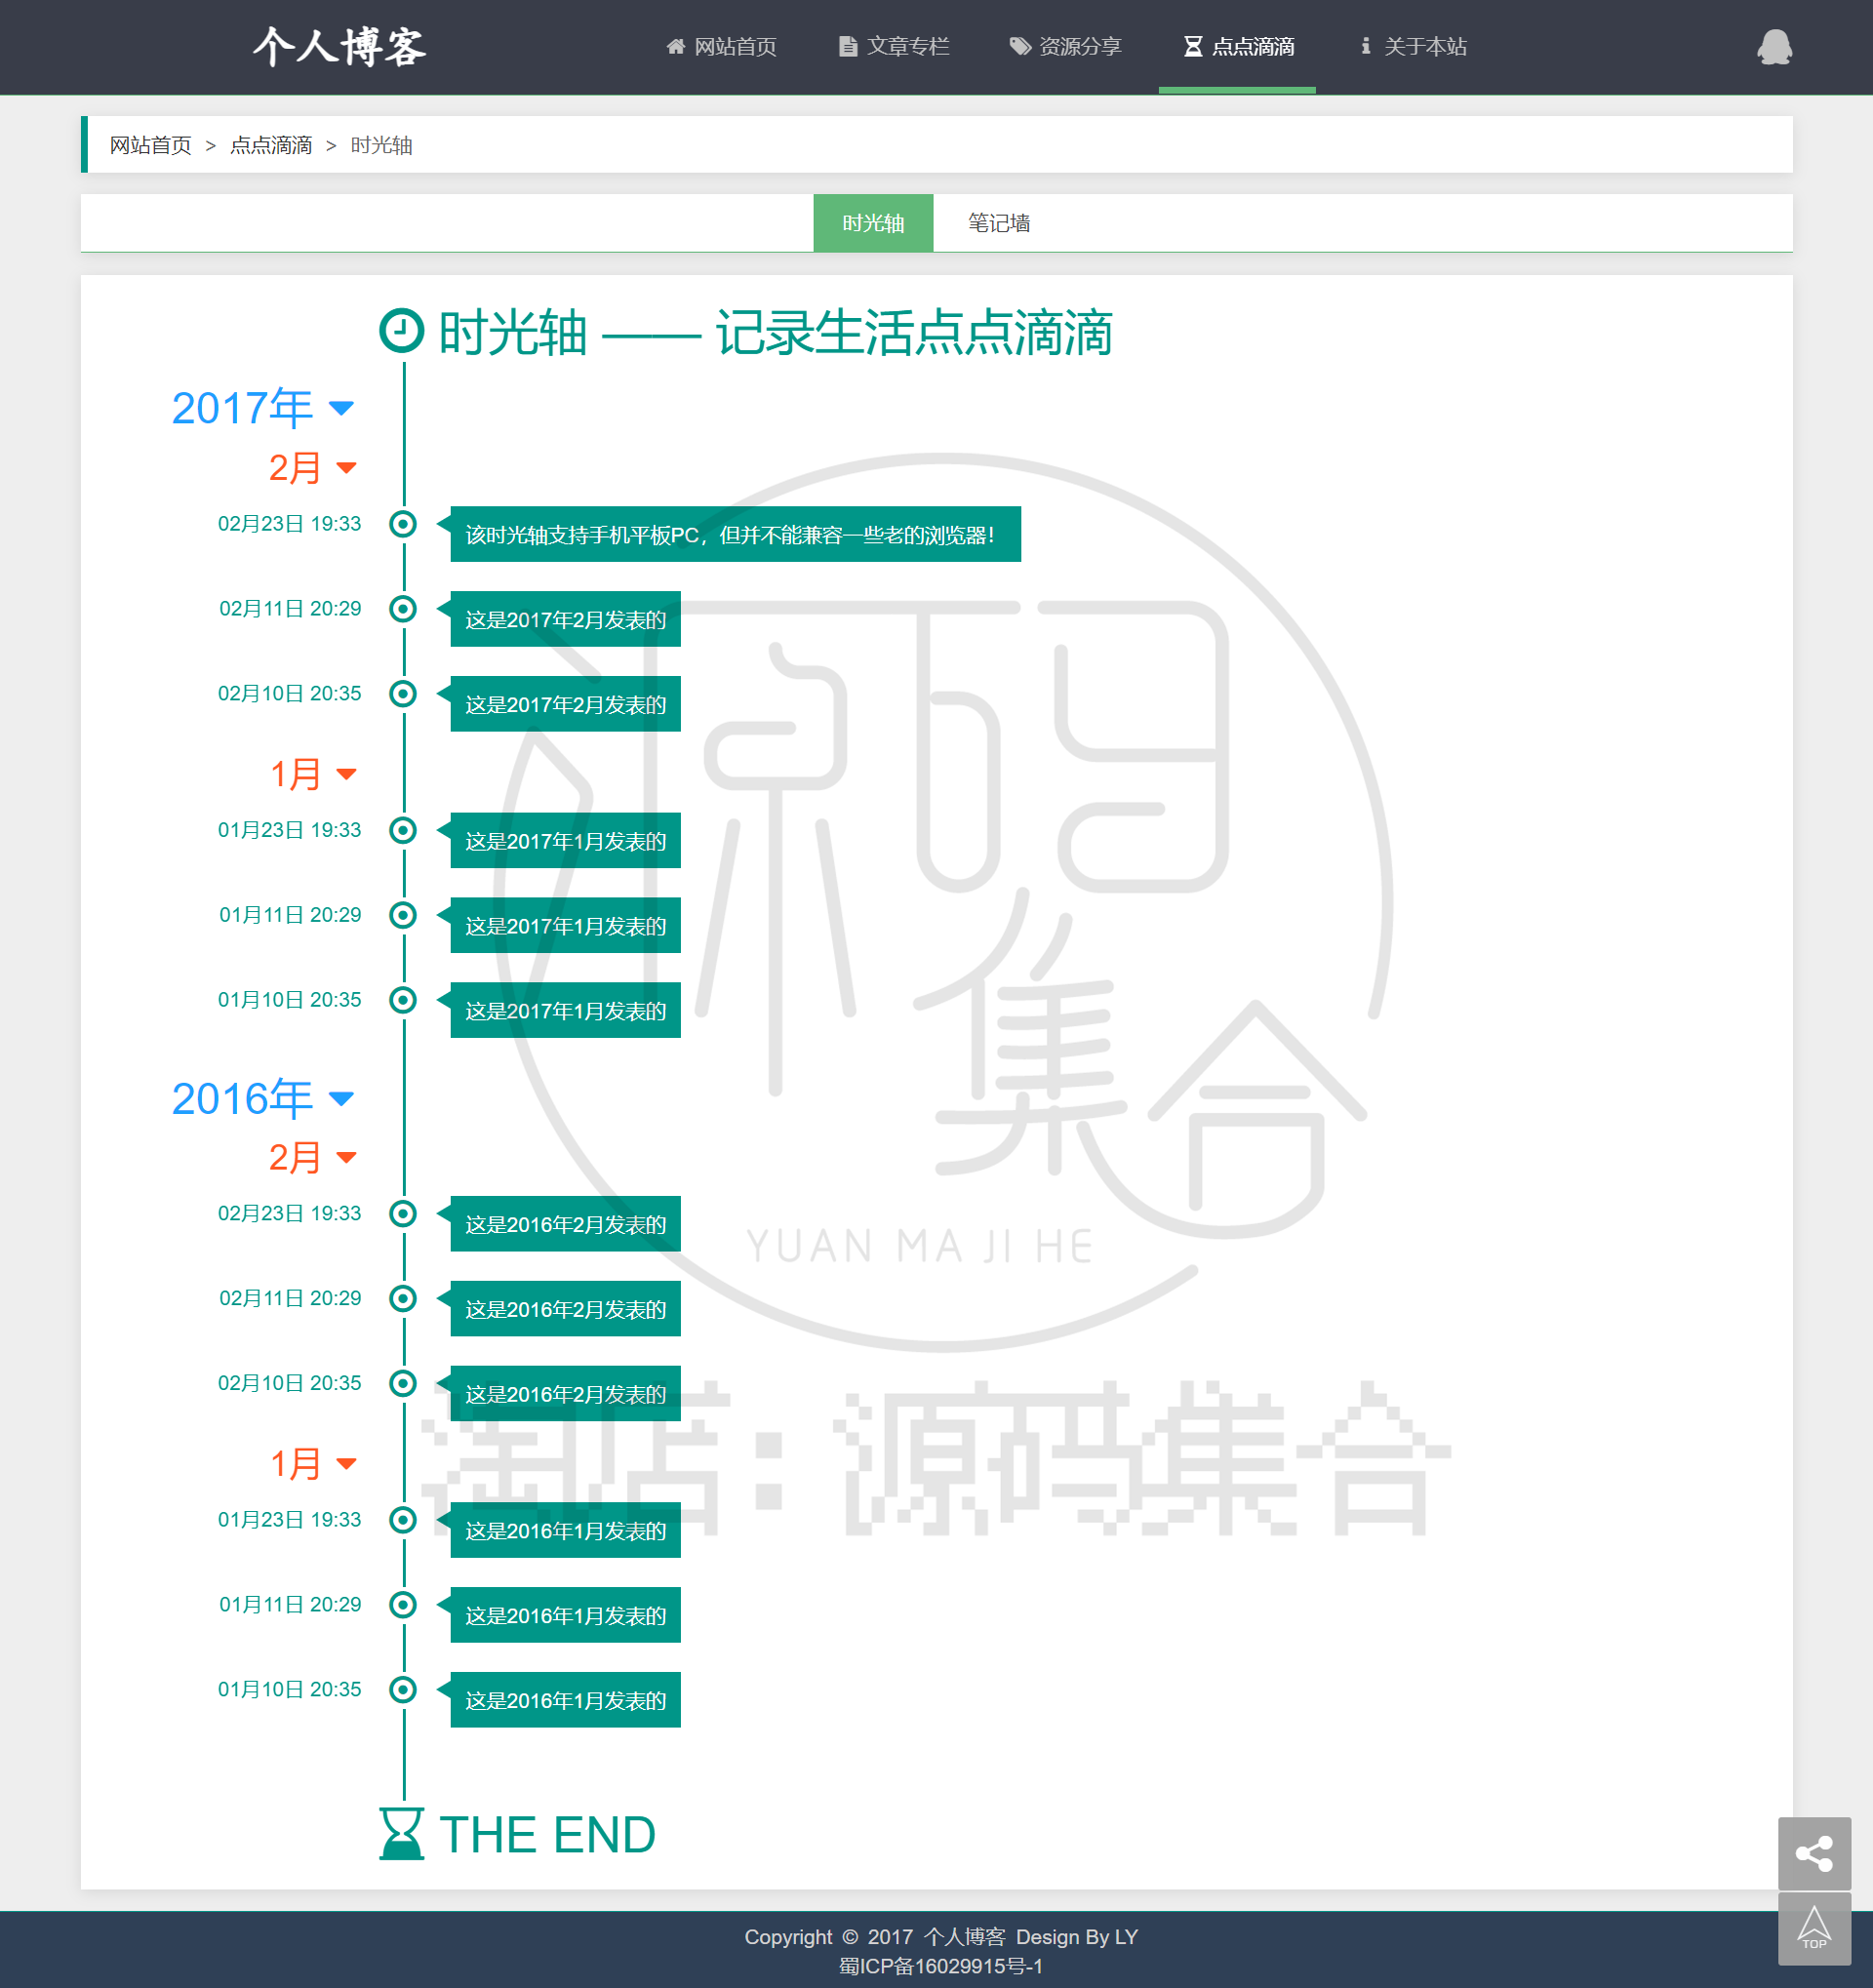Click timeline node for 2016 02月10日 20:35

click(x=403, y=1383)
